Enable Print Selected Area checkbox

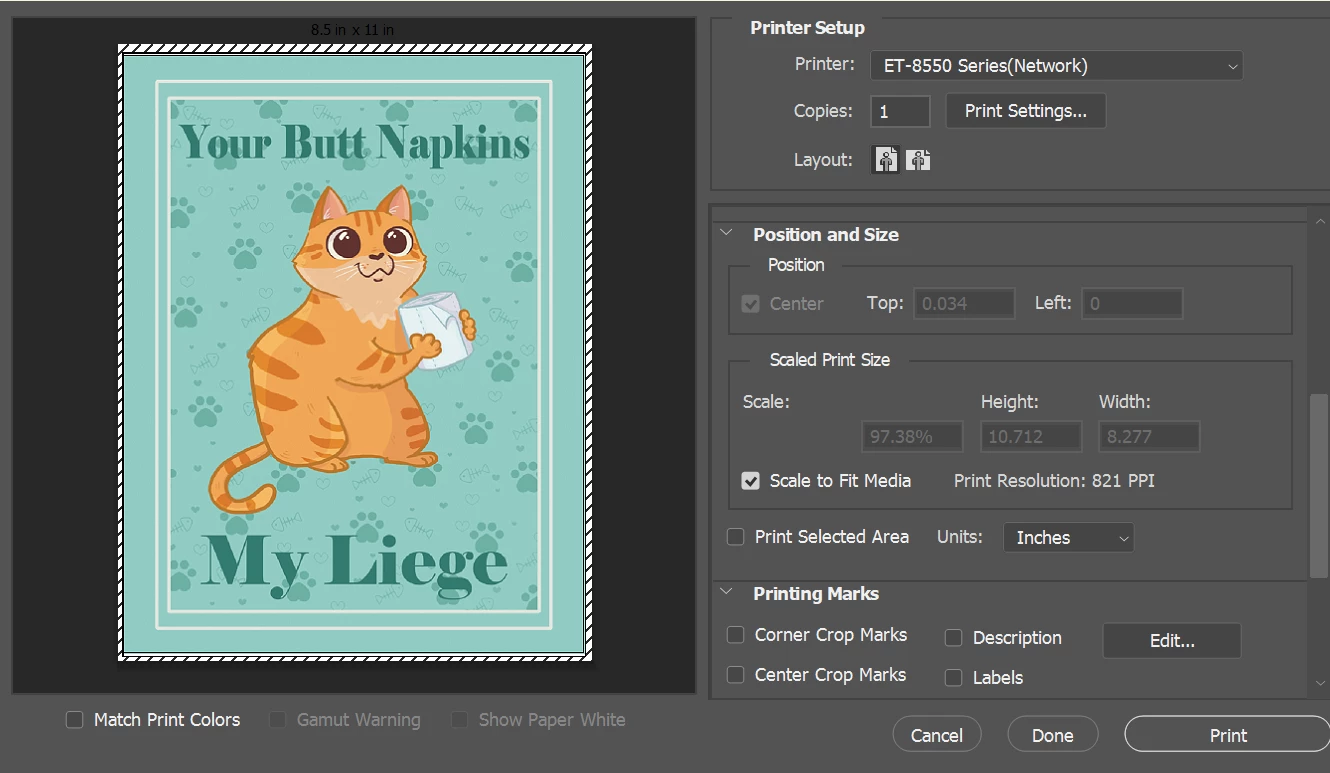coord(736,537)
